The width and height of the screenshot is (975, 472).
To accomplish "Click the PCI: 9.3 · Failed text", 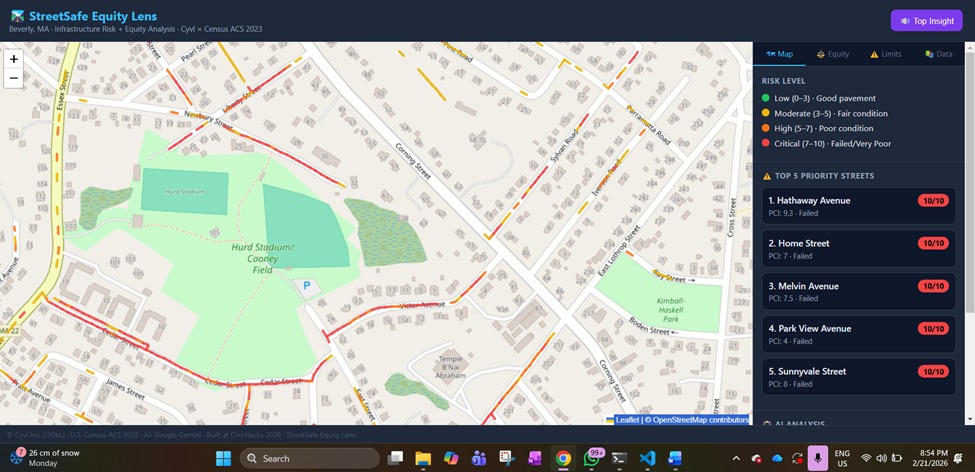I will pyautogui.click(x=793, y=213).
